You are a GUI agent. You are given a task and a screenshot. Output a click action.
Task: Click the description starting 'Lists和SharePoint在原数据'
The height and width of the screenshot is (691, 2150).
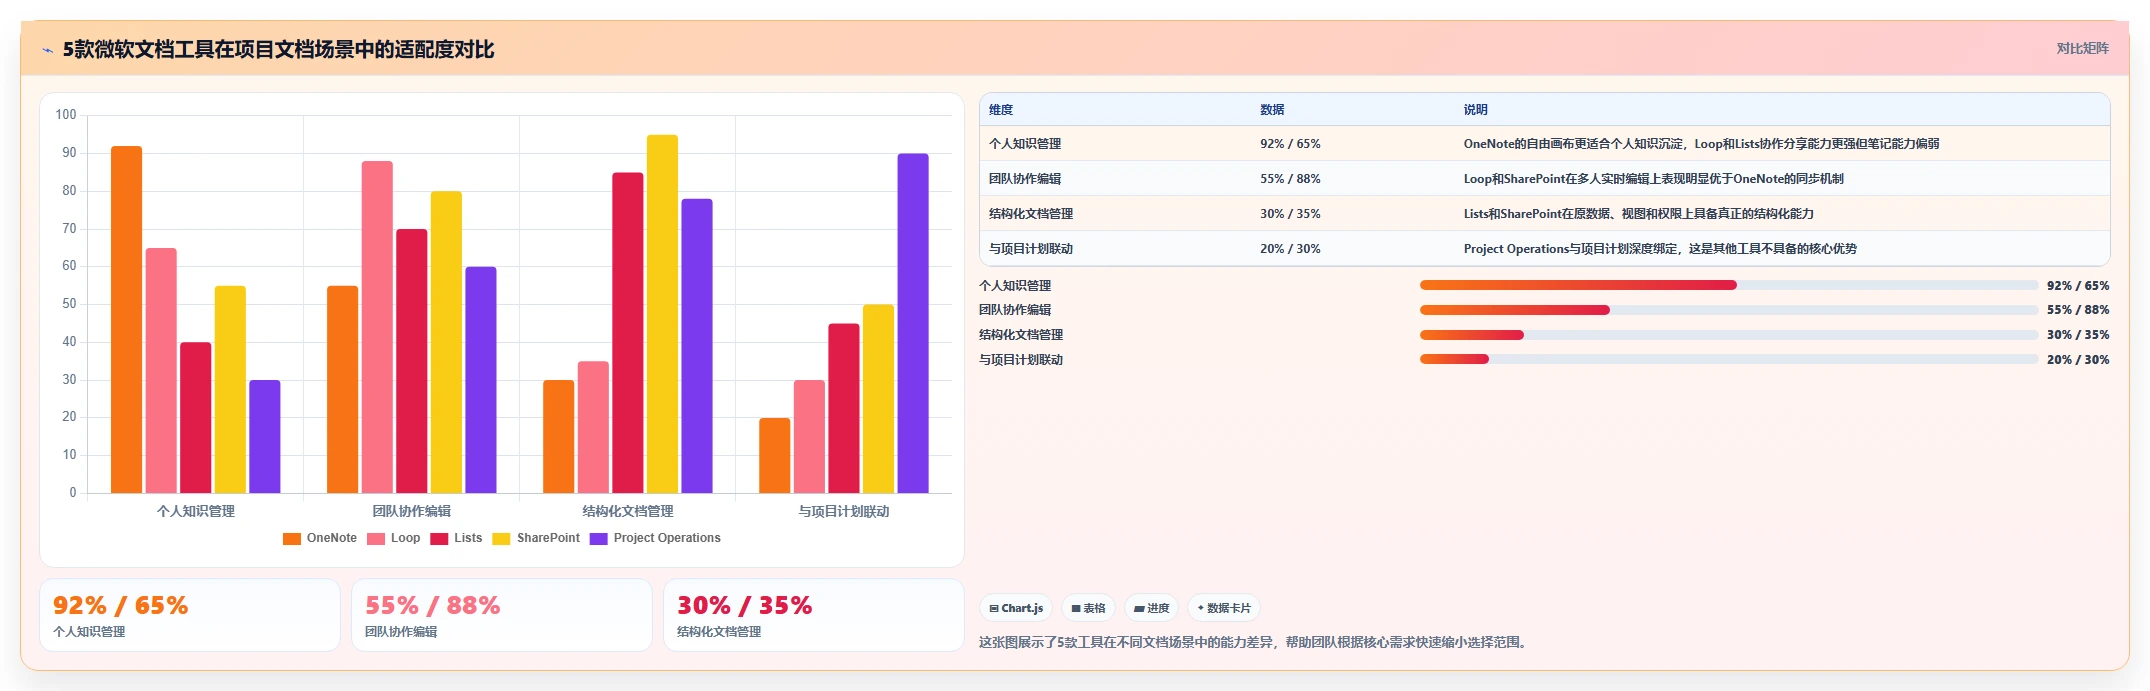1639,214
